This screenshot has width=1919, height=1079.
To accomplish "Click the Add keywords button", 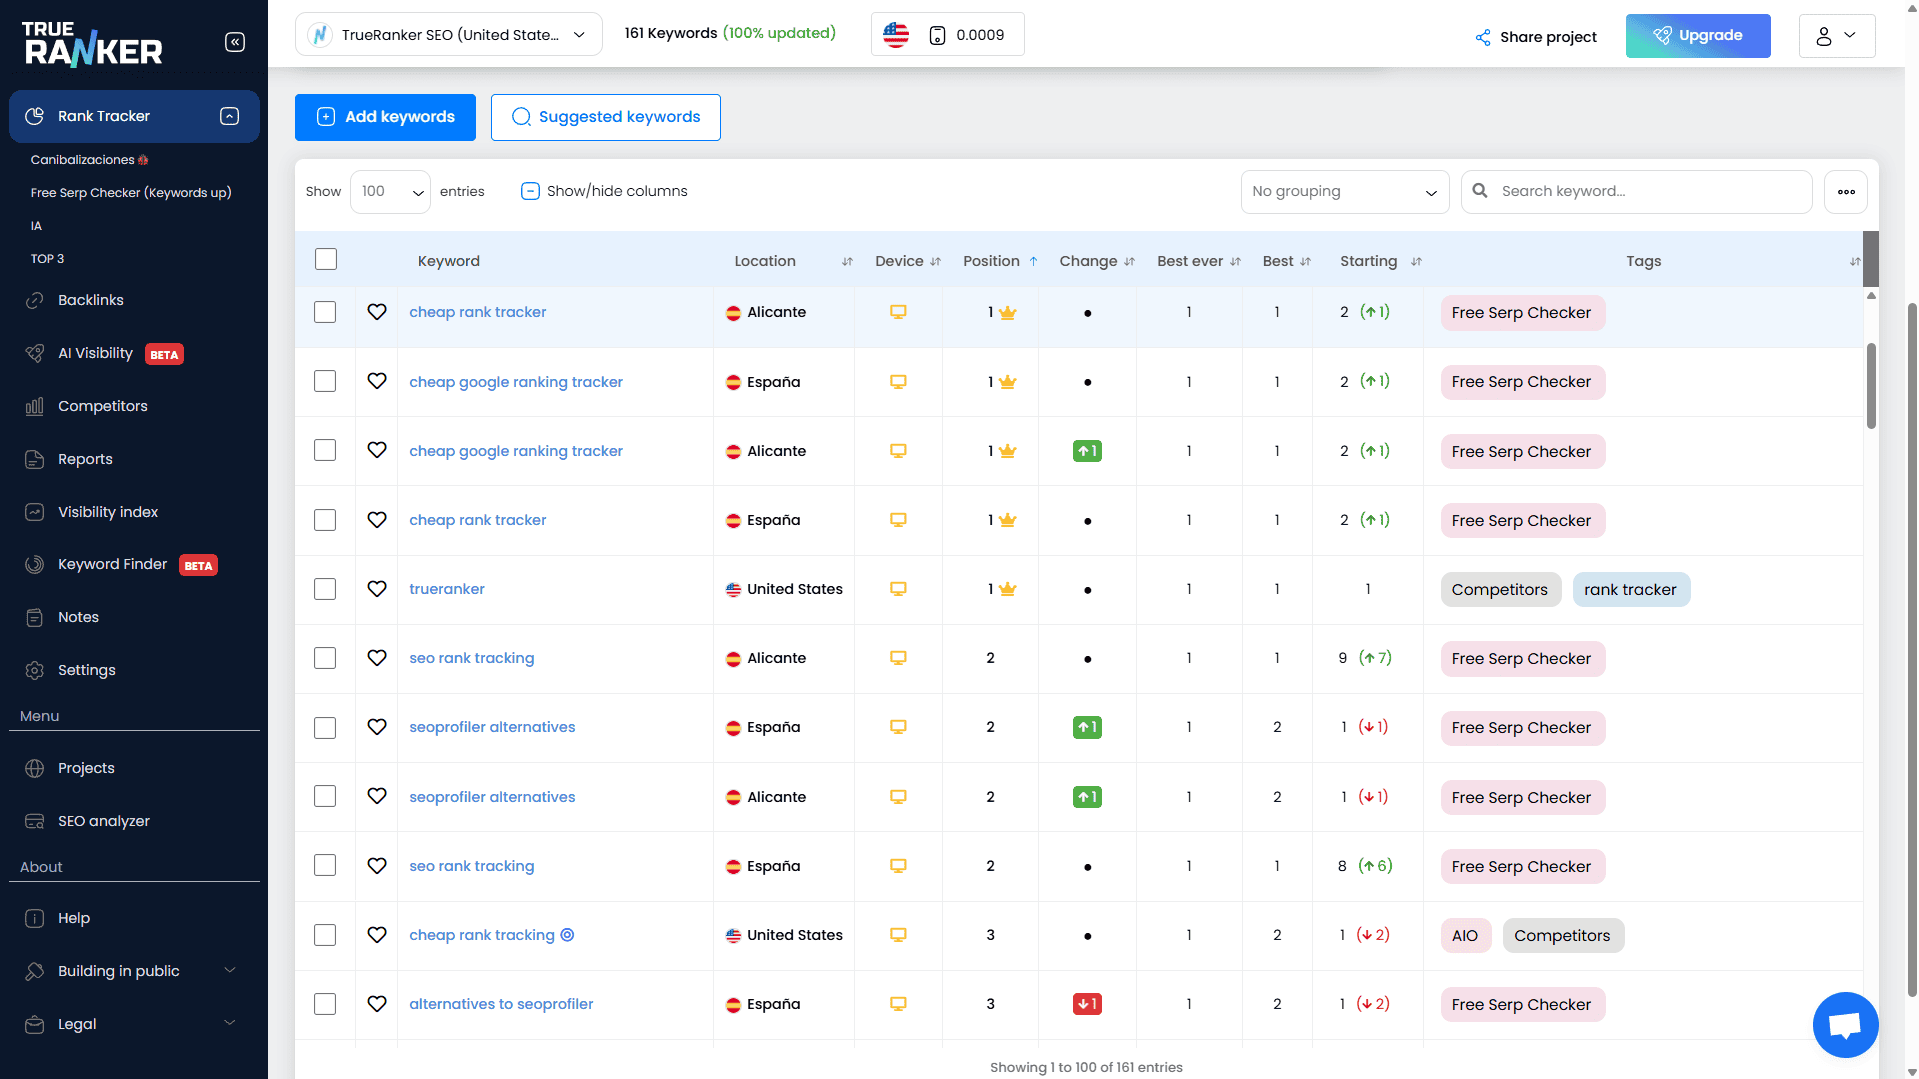I will click(385, 117).
